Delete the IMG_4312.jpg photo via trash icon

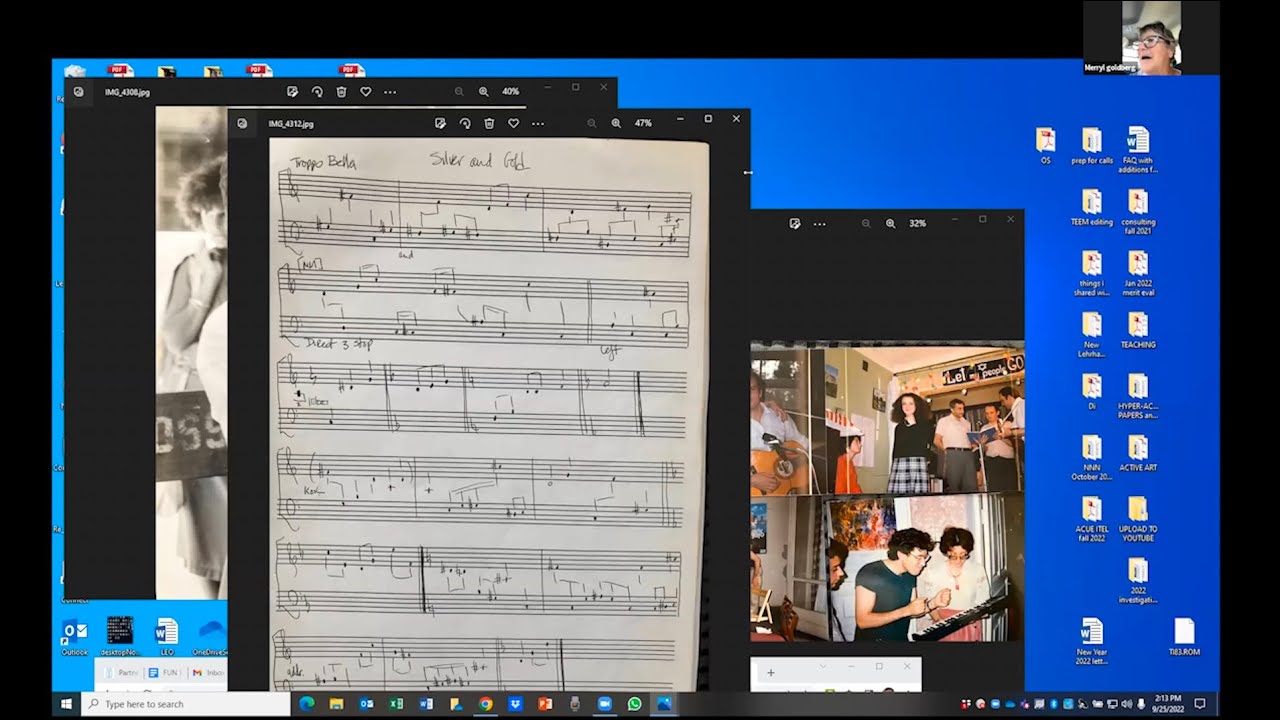pyautogui.click(x=489, y=123)
